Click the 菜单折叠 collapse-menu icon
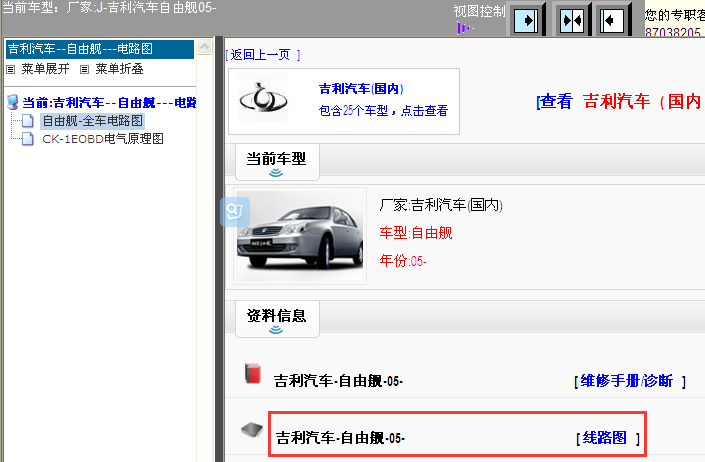The width and height of the screenshot is (705, 462). click(x=84, y=69)
